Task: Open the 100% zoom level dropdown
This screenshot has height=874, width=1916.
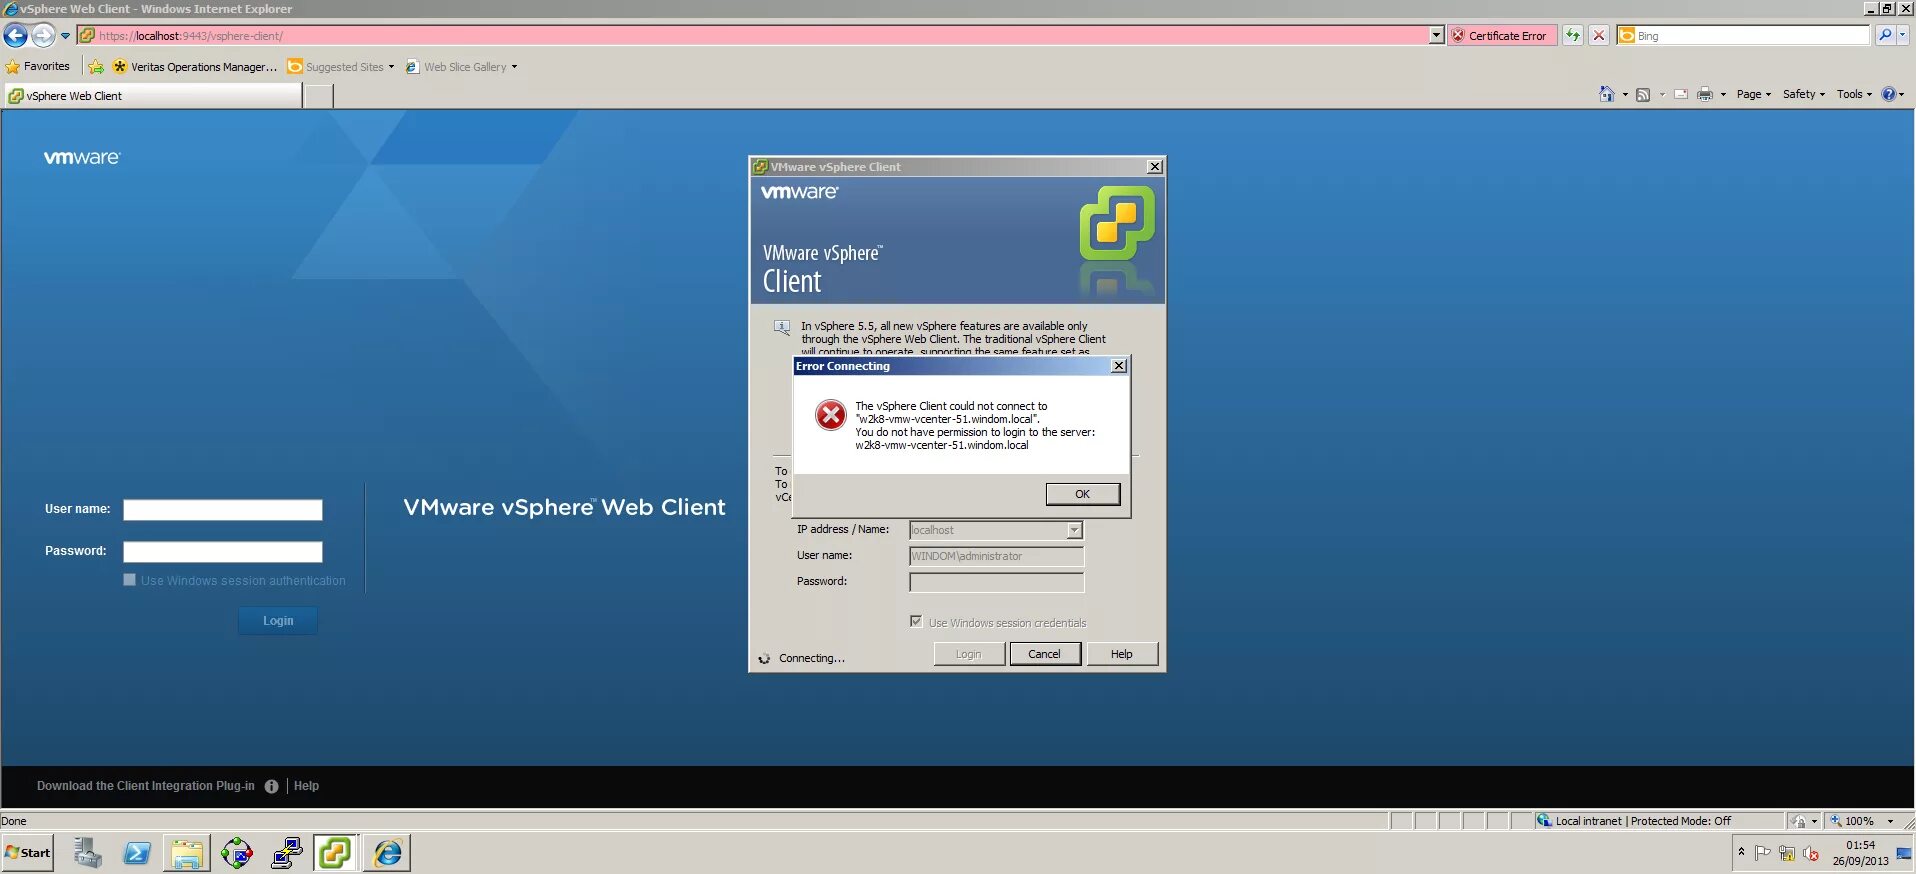Action: pyautogui.click(x=1890, y=821)
